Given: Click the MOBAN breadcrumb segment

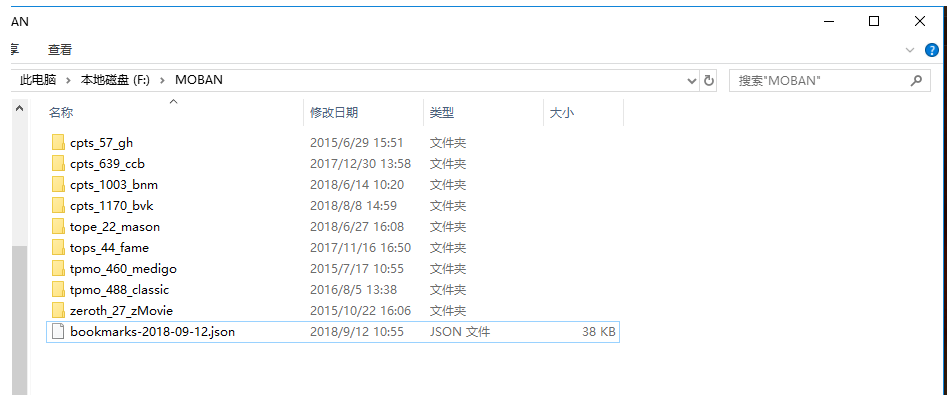Looking at the screenshot, I should point(199,80).
